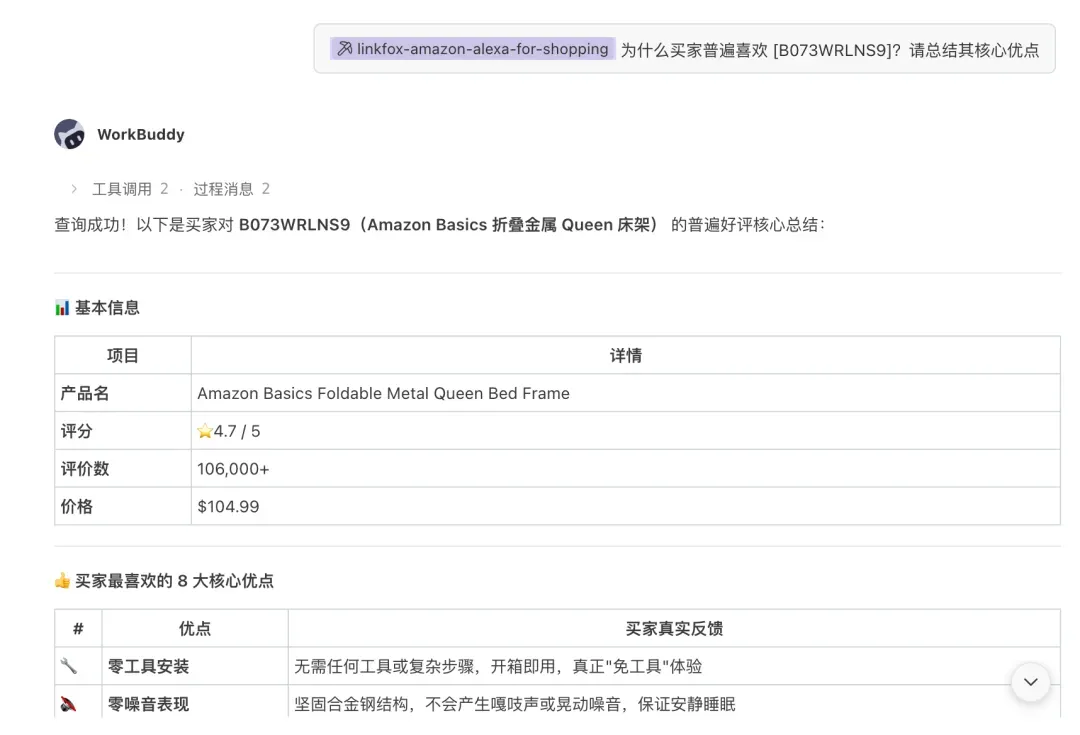Click the 工具调用 label
Screen dimensions: 1080x735
pyautogui.click(x=122, y=189)
